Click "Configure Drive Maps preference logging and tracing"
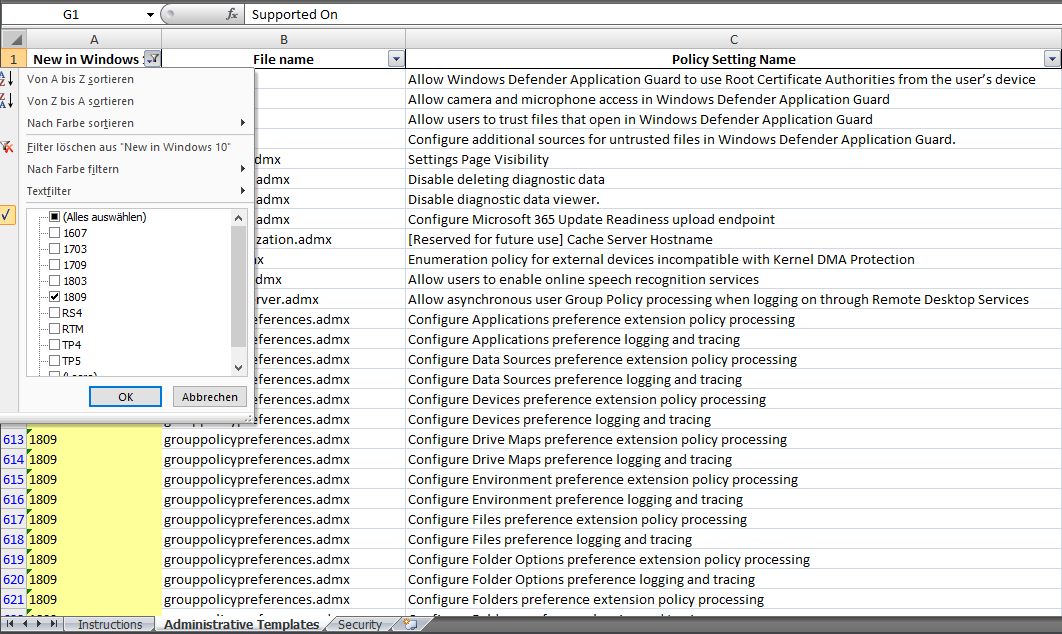 pyautogui.click(x=734, y=459)
